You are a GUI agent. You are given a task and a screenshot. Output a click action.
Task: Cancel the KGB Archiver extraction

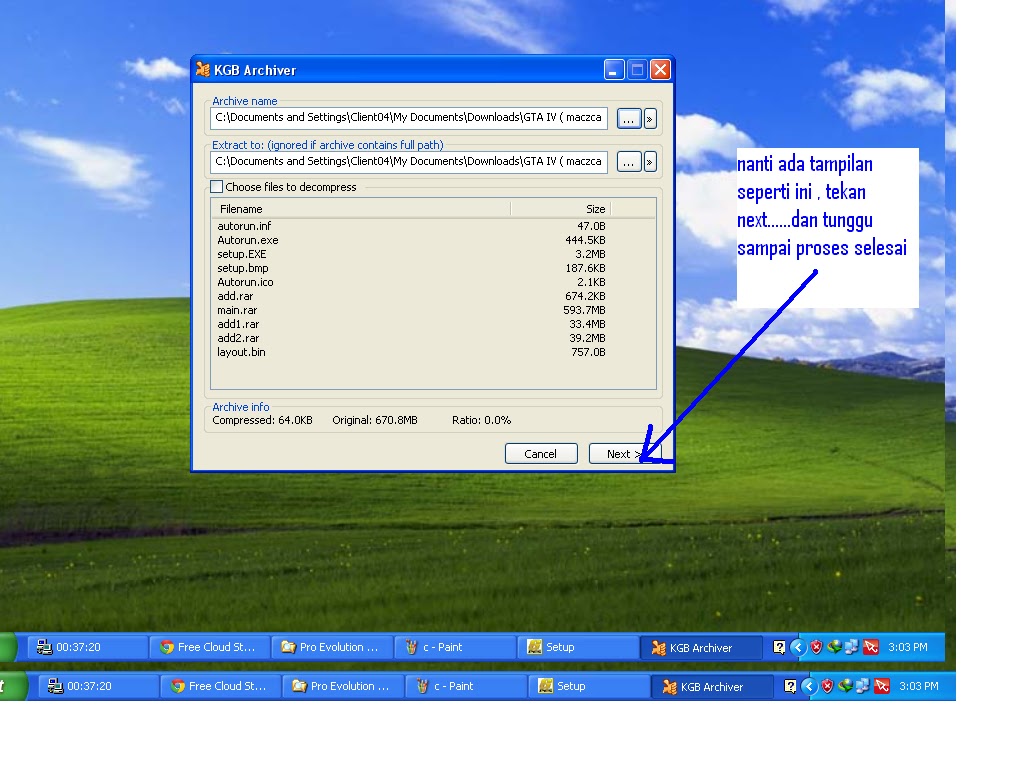coord(541,453)
